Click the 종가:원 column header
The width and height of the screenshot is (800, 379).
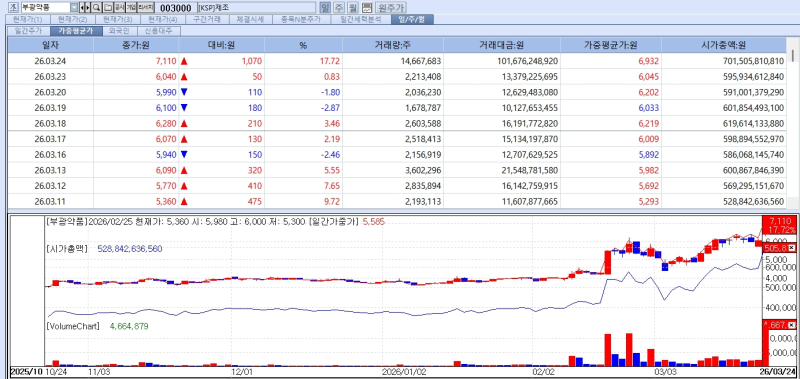coord(136,45)
